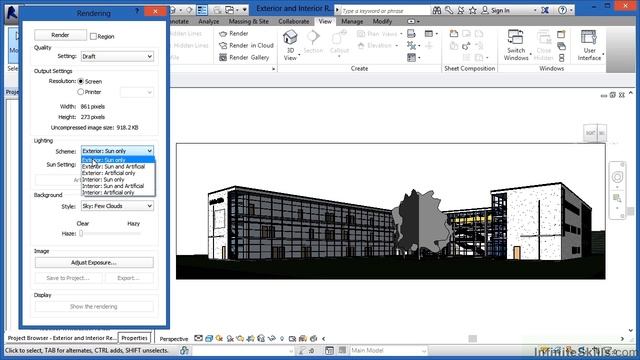
Task: Click the Render teapot ribbon button
Action: tap(233, 33)
